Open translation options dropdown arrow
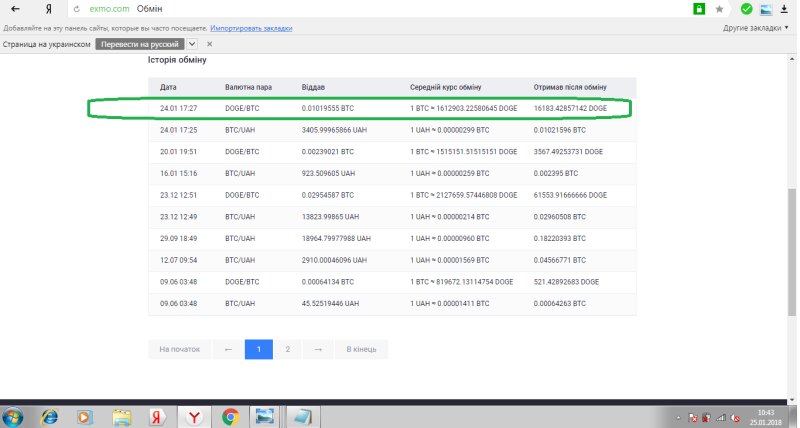 [192, 45]
